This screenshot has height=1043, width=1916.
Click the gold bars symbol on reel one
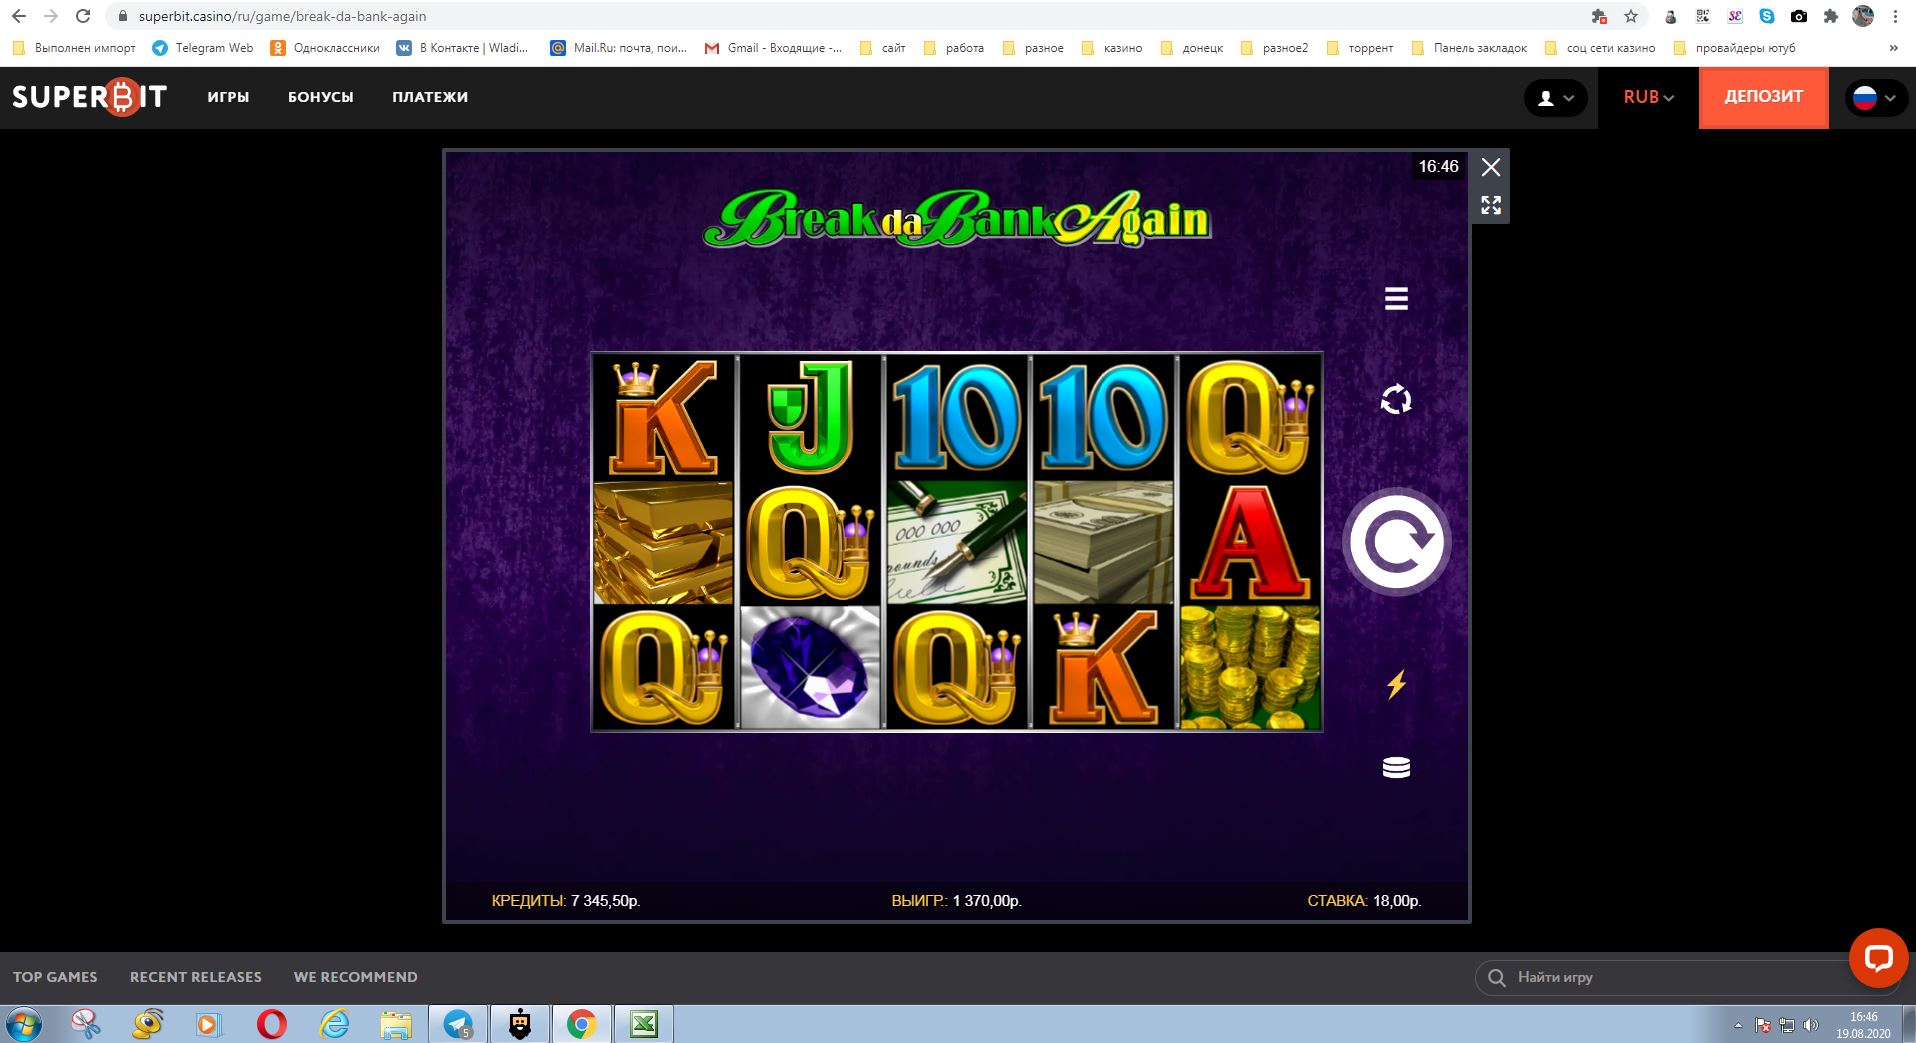[663, 543]
